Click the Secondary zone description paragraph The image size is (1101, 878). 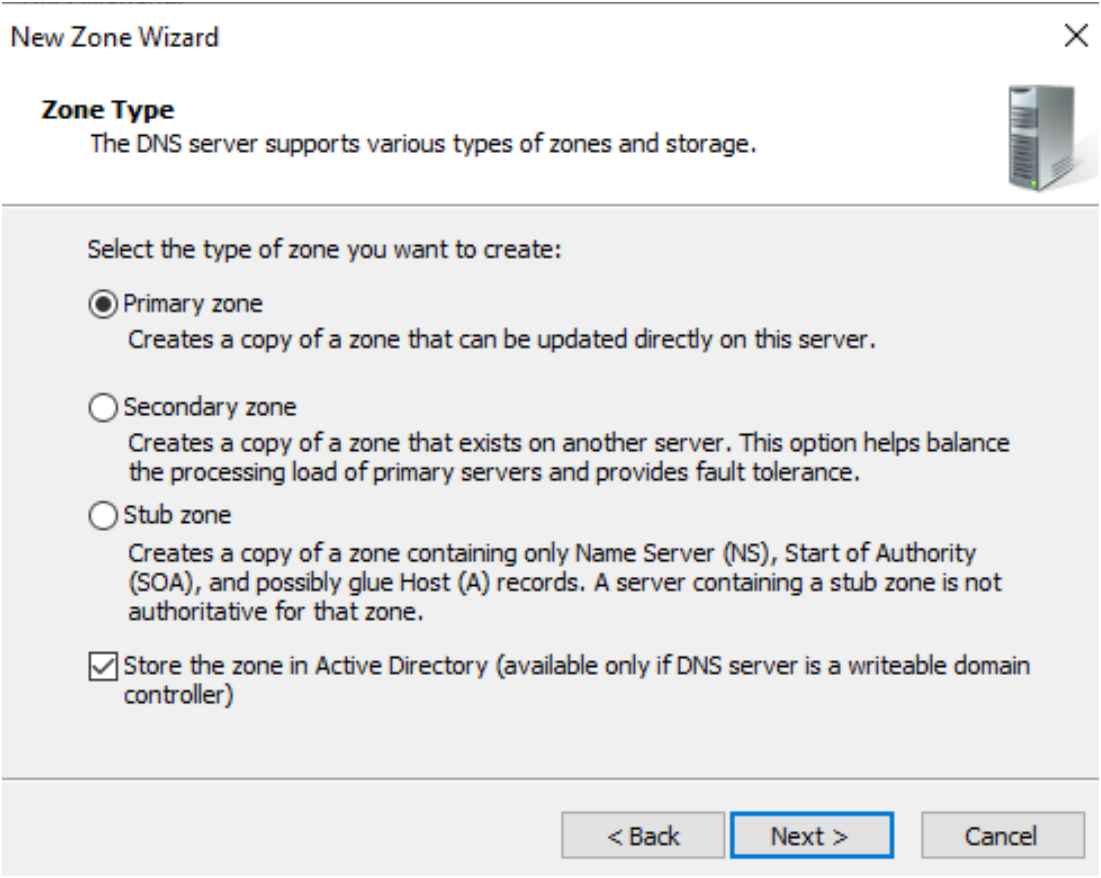pyautogui.click(x=568, y=457)
